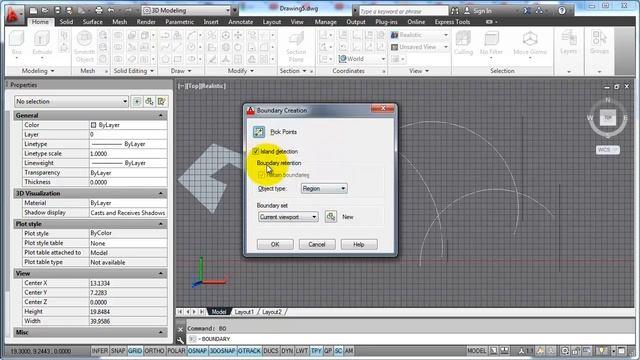Image resolution: width=640 pixels, height=360 pixels.
Task: Collapse the 3D Visualization section
Action: point(161,193)
